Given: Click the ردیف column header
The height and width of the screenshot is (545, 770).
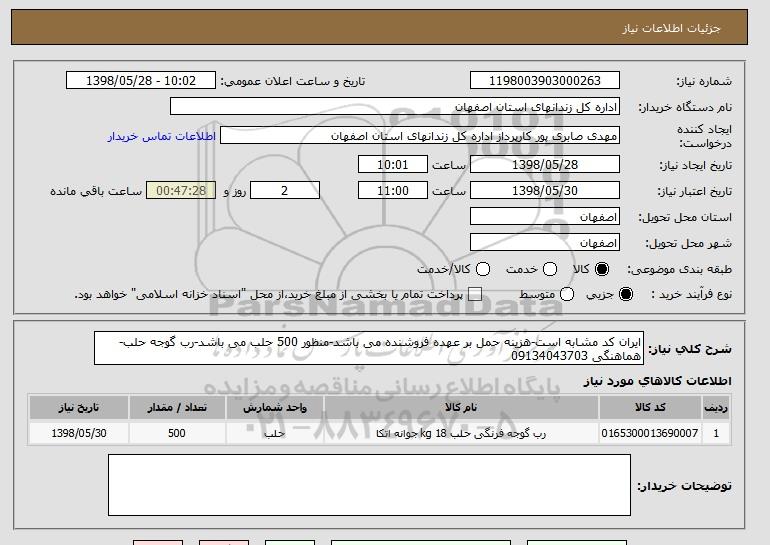Looking at the screenshot, I should click(716, 408).
